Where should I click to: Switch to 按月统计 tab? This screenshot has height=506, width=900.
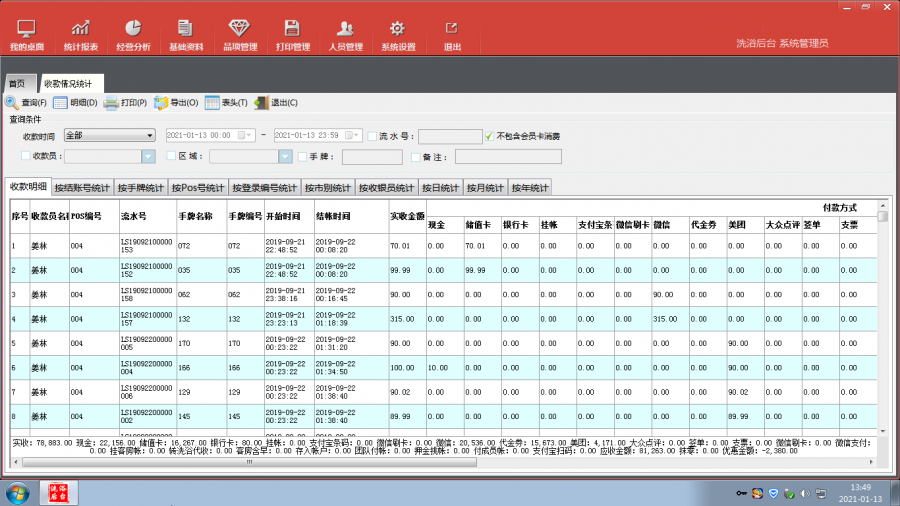click(484, 187)
